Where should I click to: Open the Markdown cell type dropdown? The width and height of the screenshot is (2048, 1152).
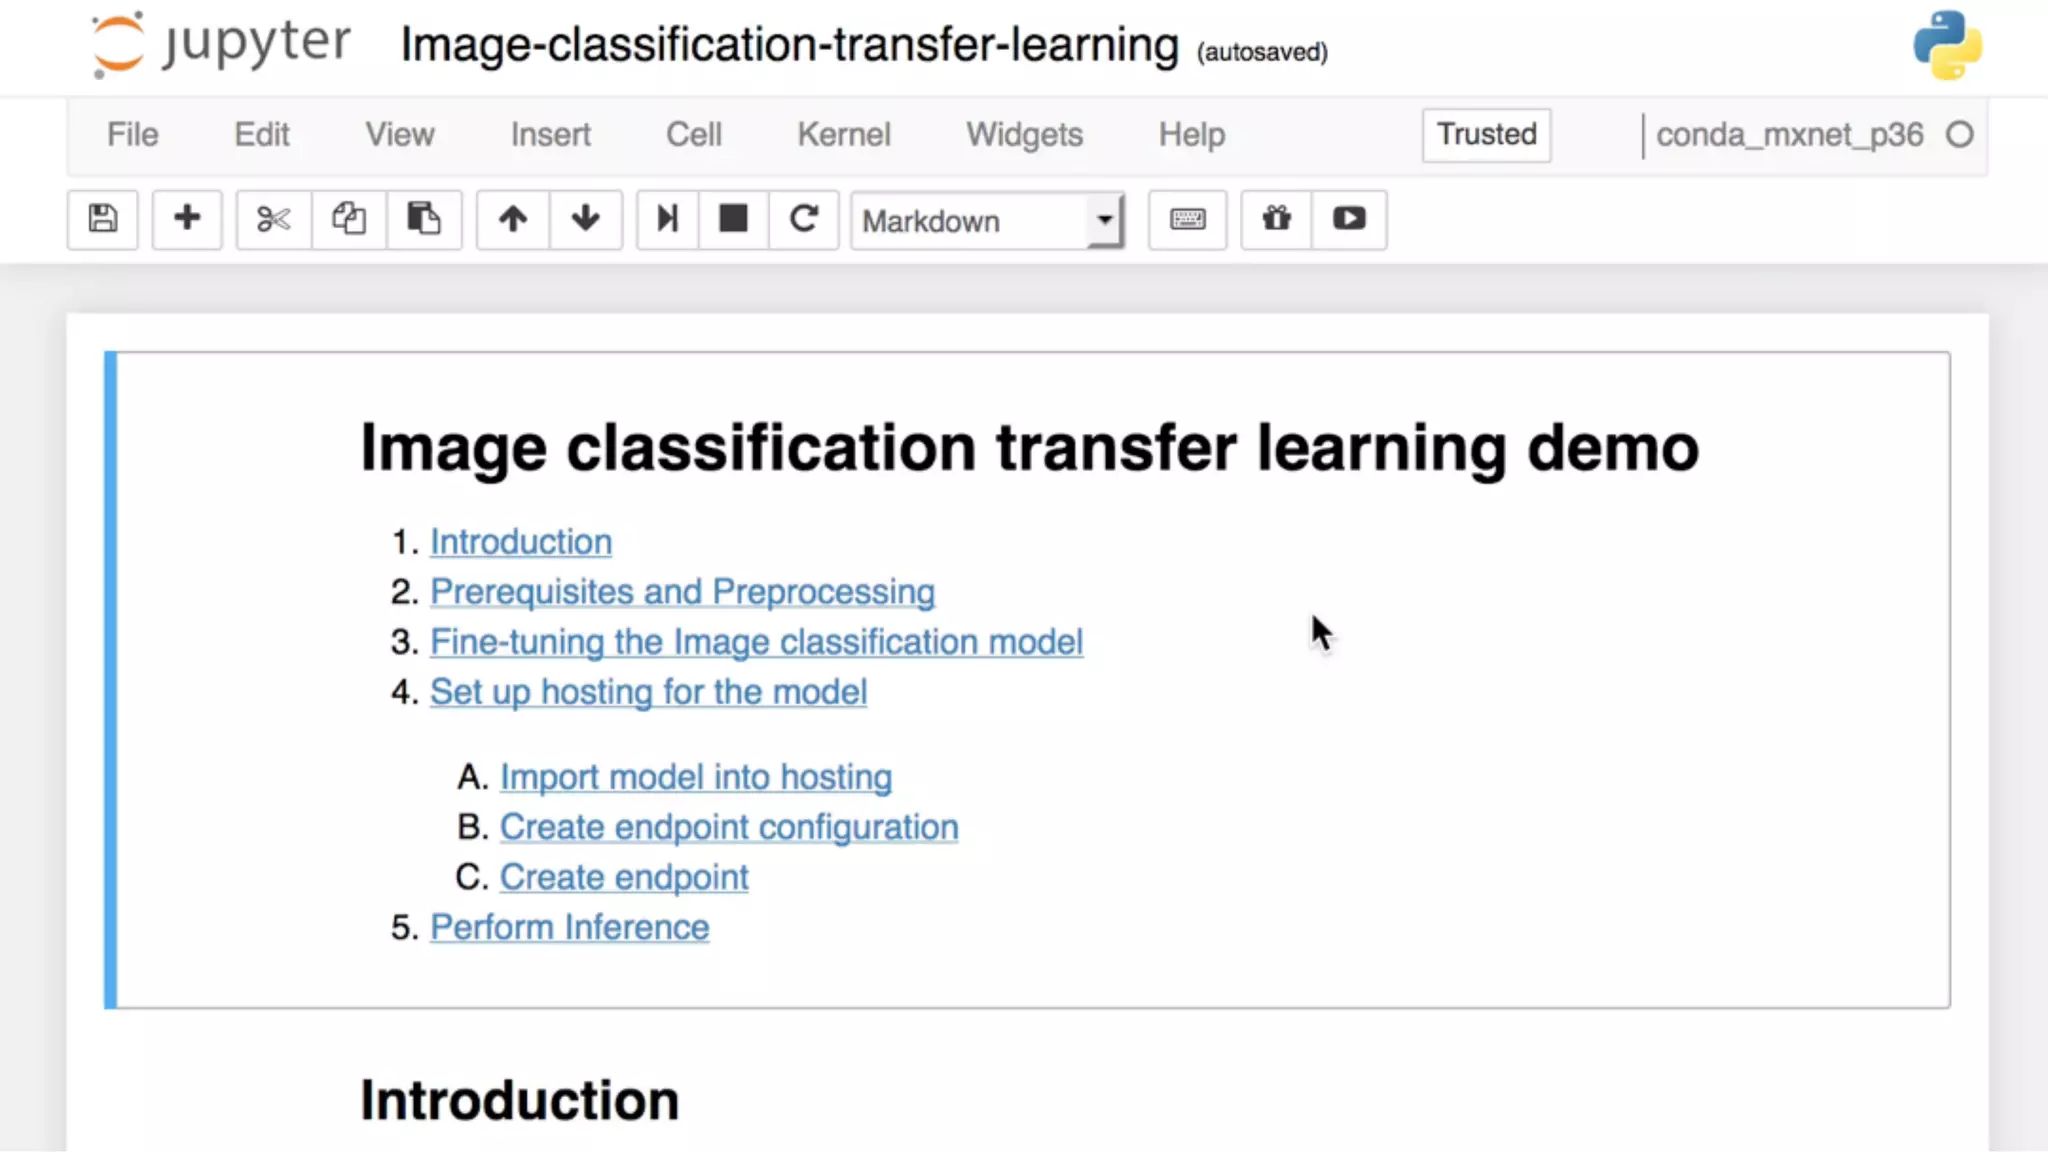pyautogui.click(x=987, y=221)
